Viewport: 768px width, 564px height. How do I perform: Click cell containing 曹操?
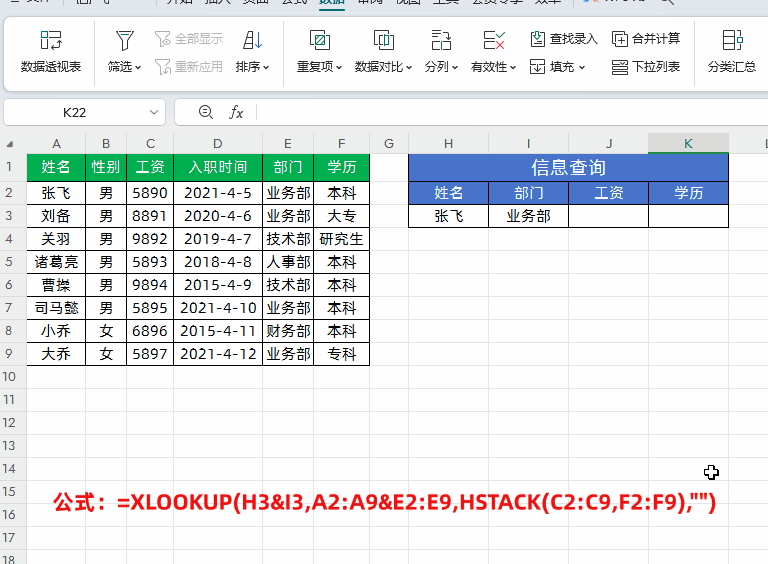(56, 285)
